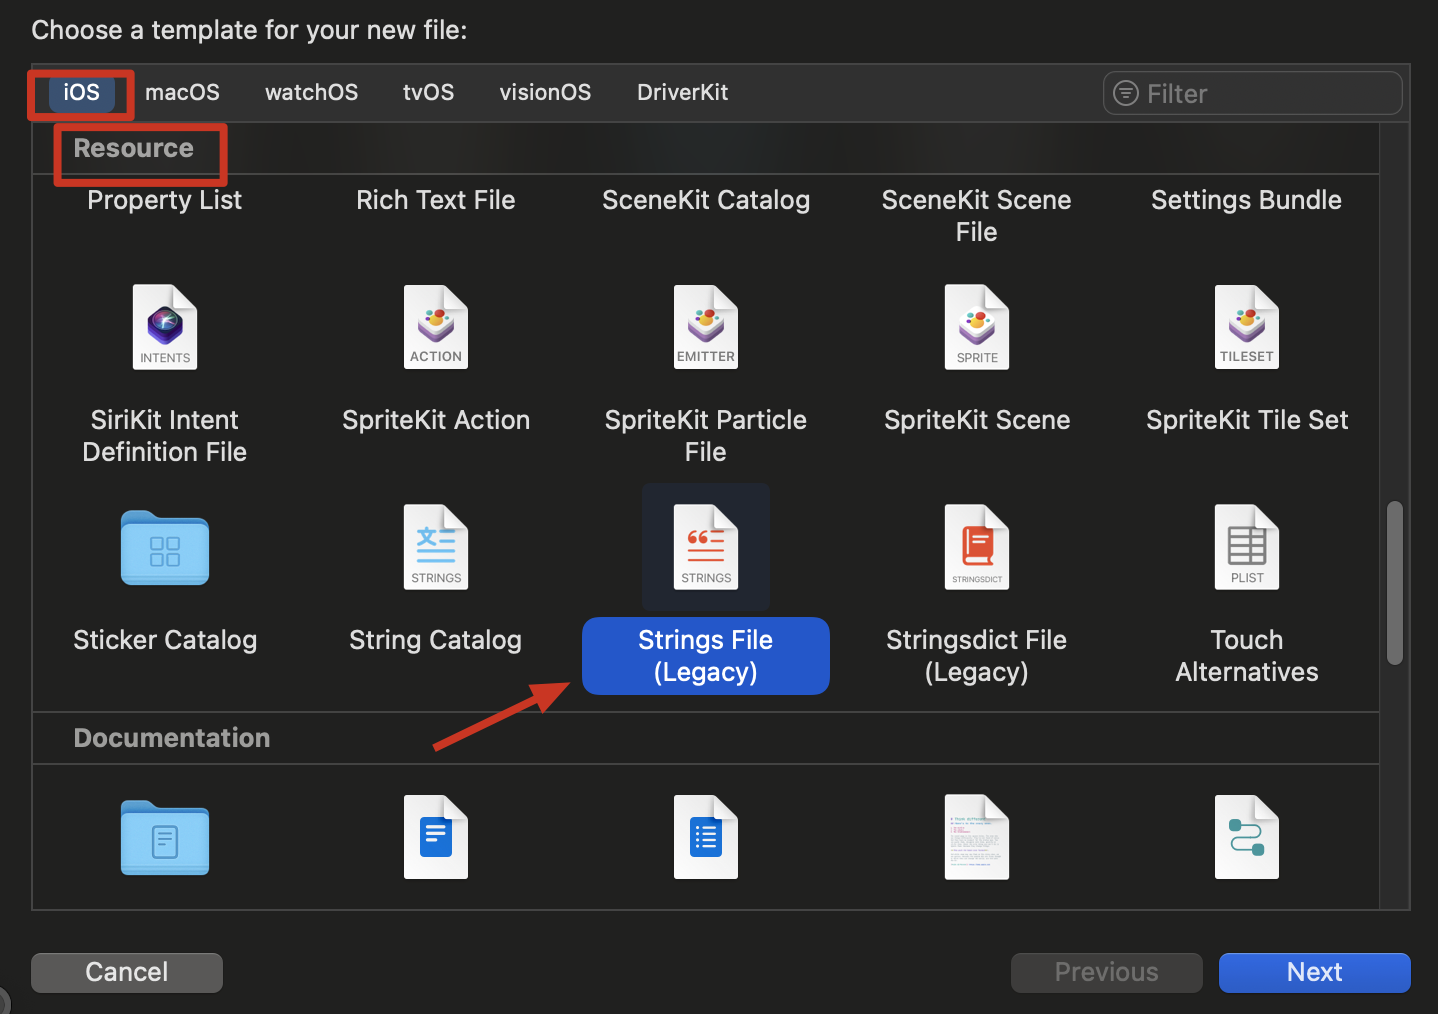
Task: Show the DriverKit templates tab
Action: click(683, 92)
